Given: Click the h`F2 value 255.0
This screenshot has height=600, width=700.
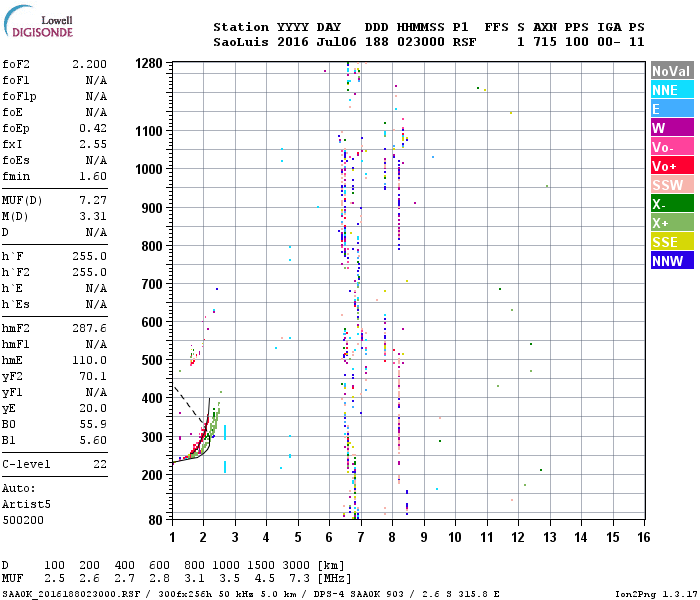Looking at the screenshot, I should click(89, 272).
